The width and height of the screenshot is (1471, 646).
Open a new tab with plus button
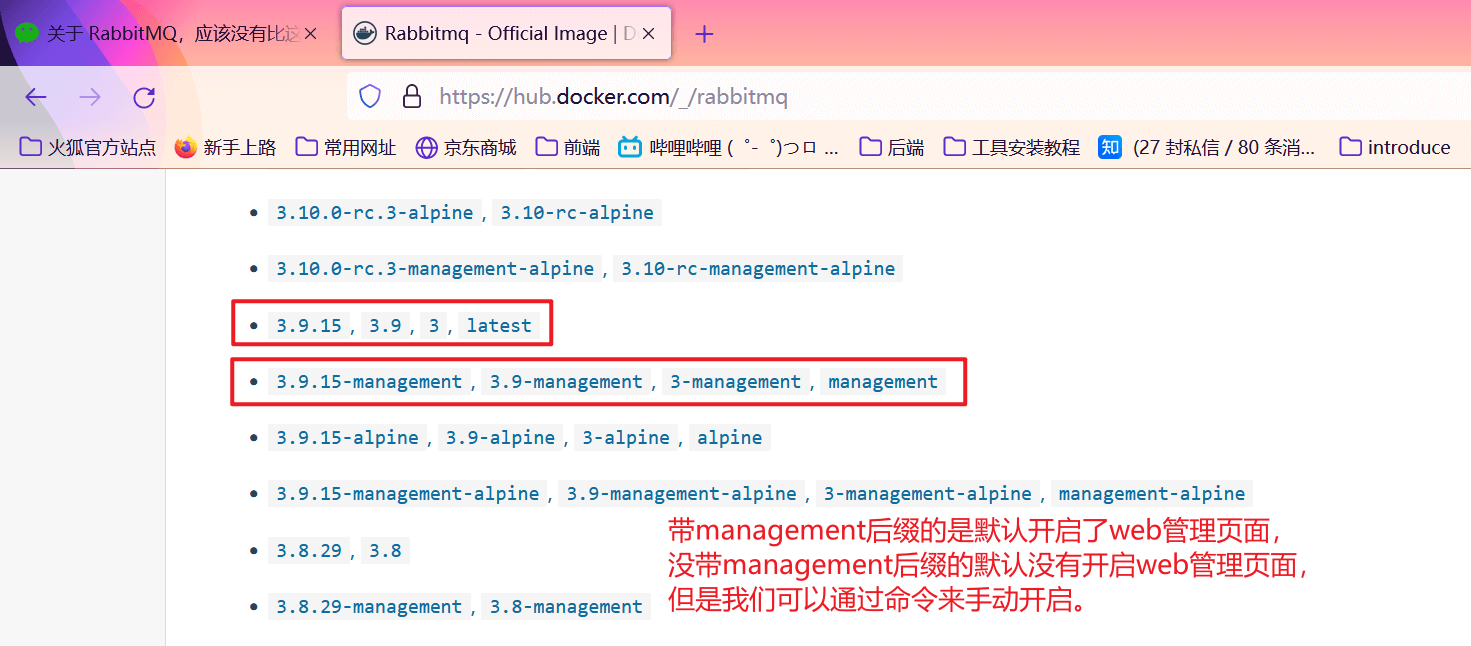[704, 34]
